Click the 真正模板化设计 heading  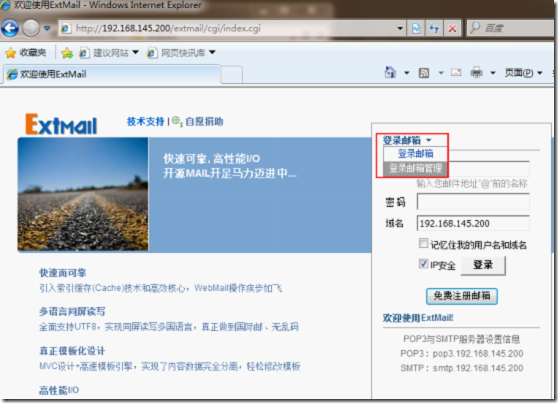point(72,351)
